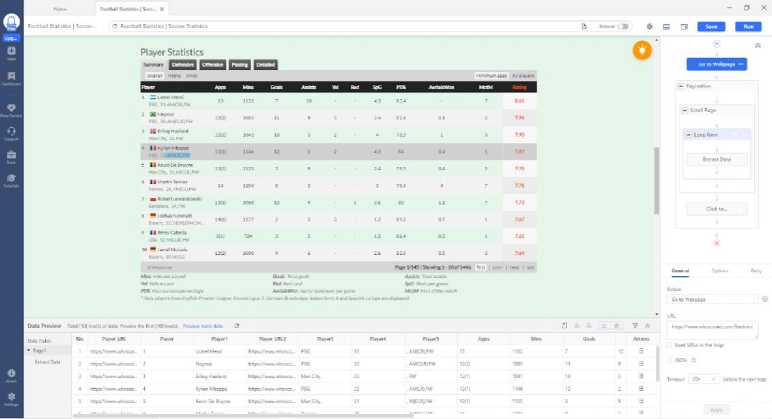Image resolution: width=772 pixels, height=419 pixels.
Task: Switch to the Retry settings tab
Action: pos(756,271)
